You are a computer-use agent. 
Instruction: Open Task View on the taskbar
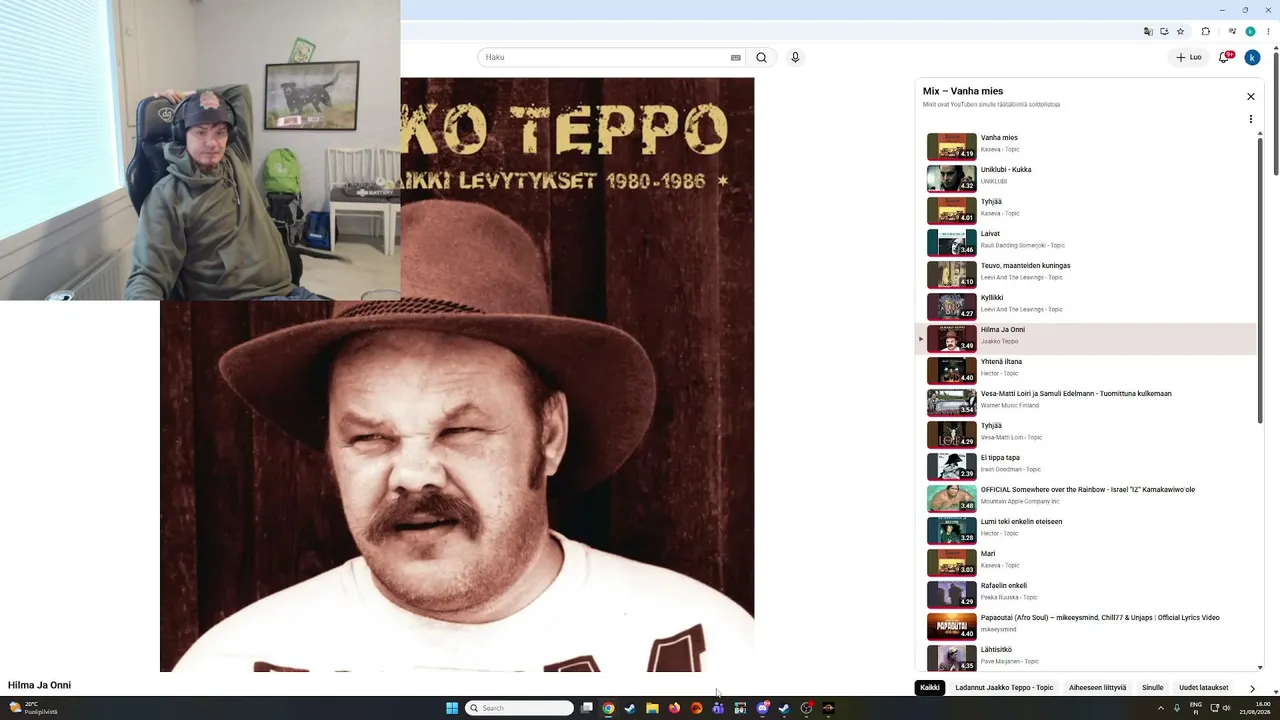[587, 708]
